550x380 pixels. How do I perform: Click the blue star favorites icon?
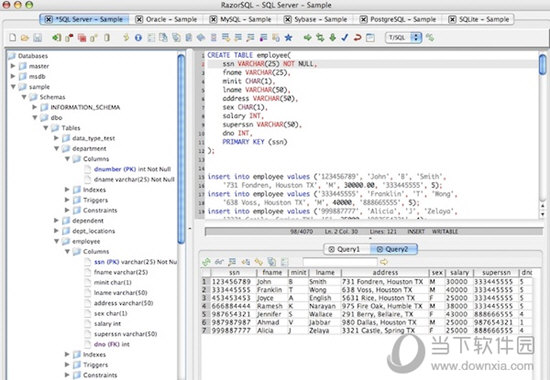[288, 38]
